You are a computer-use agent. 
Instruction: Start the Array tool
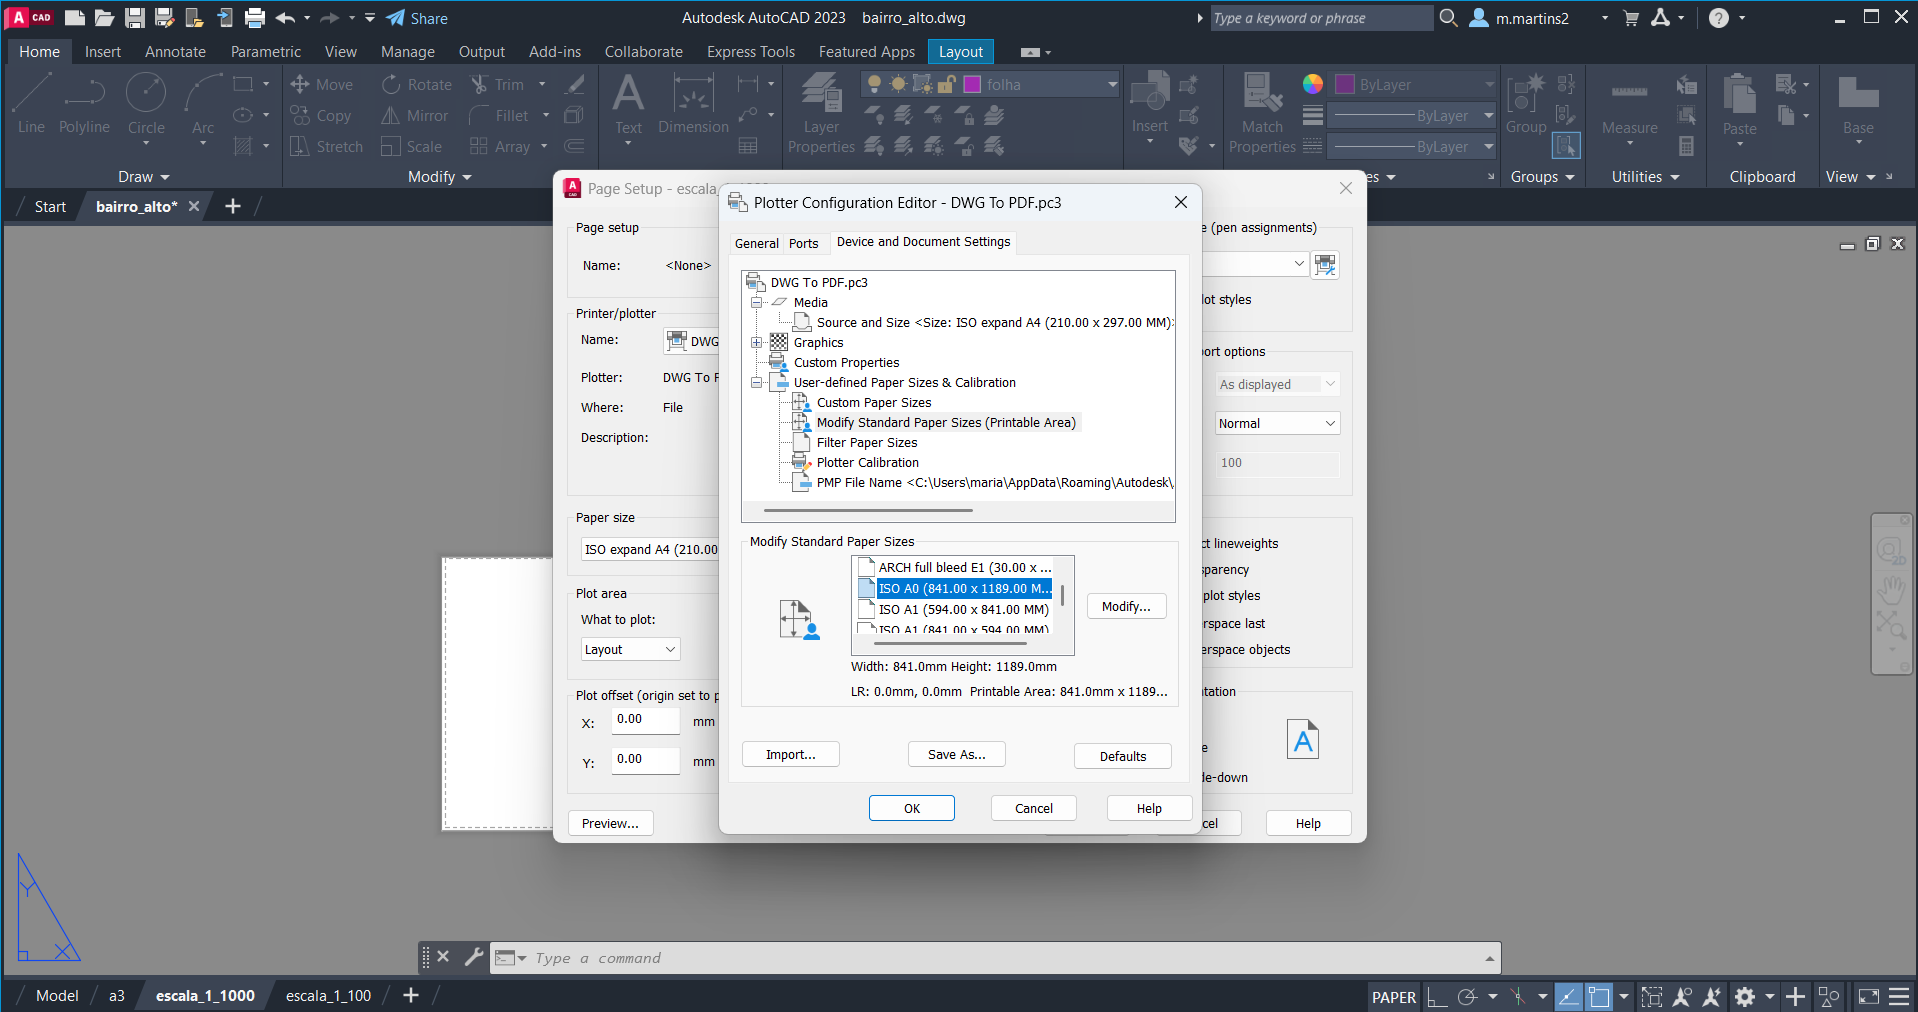tap(500, 147)
